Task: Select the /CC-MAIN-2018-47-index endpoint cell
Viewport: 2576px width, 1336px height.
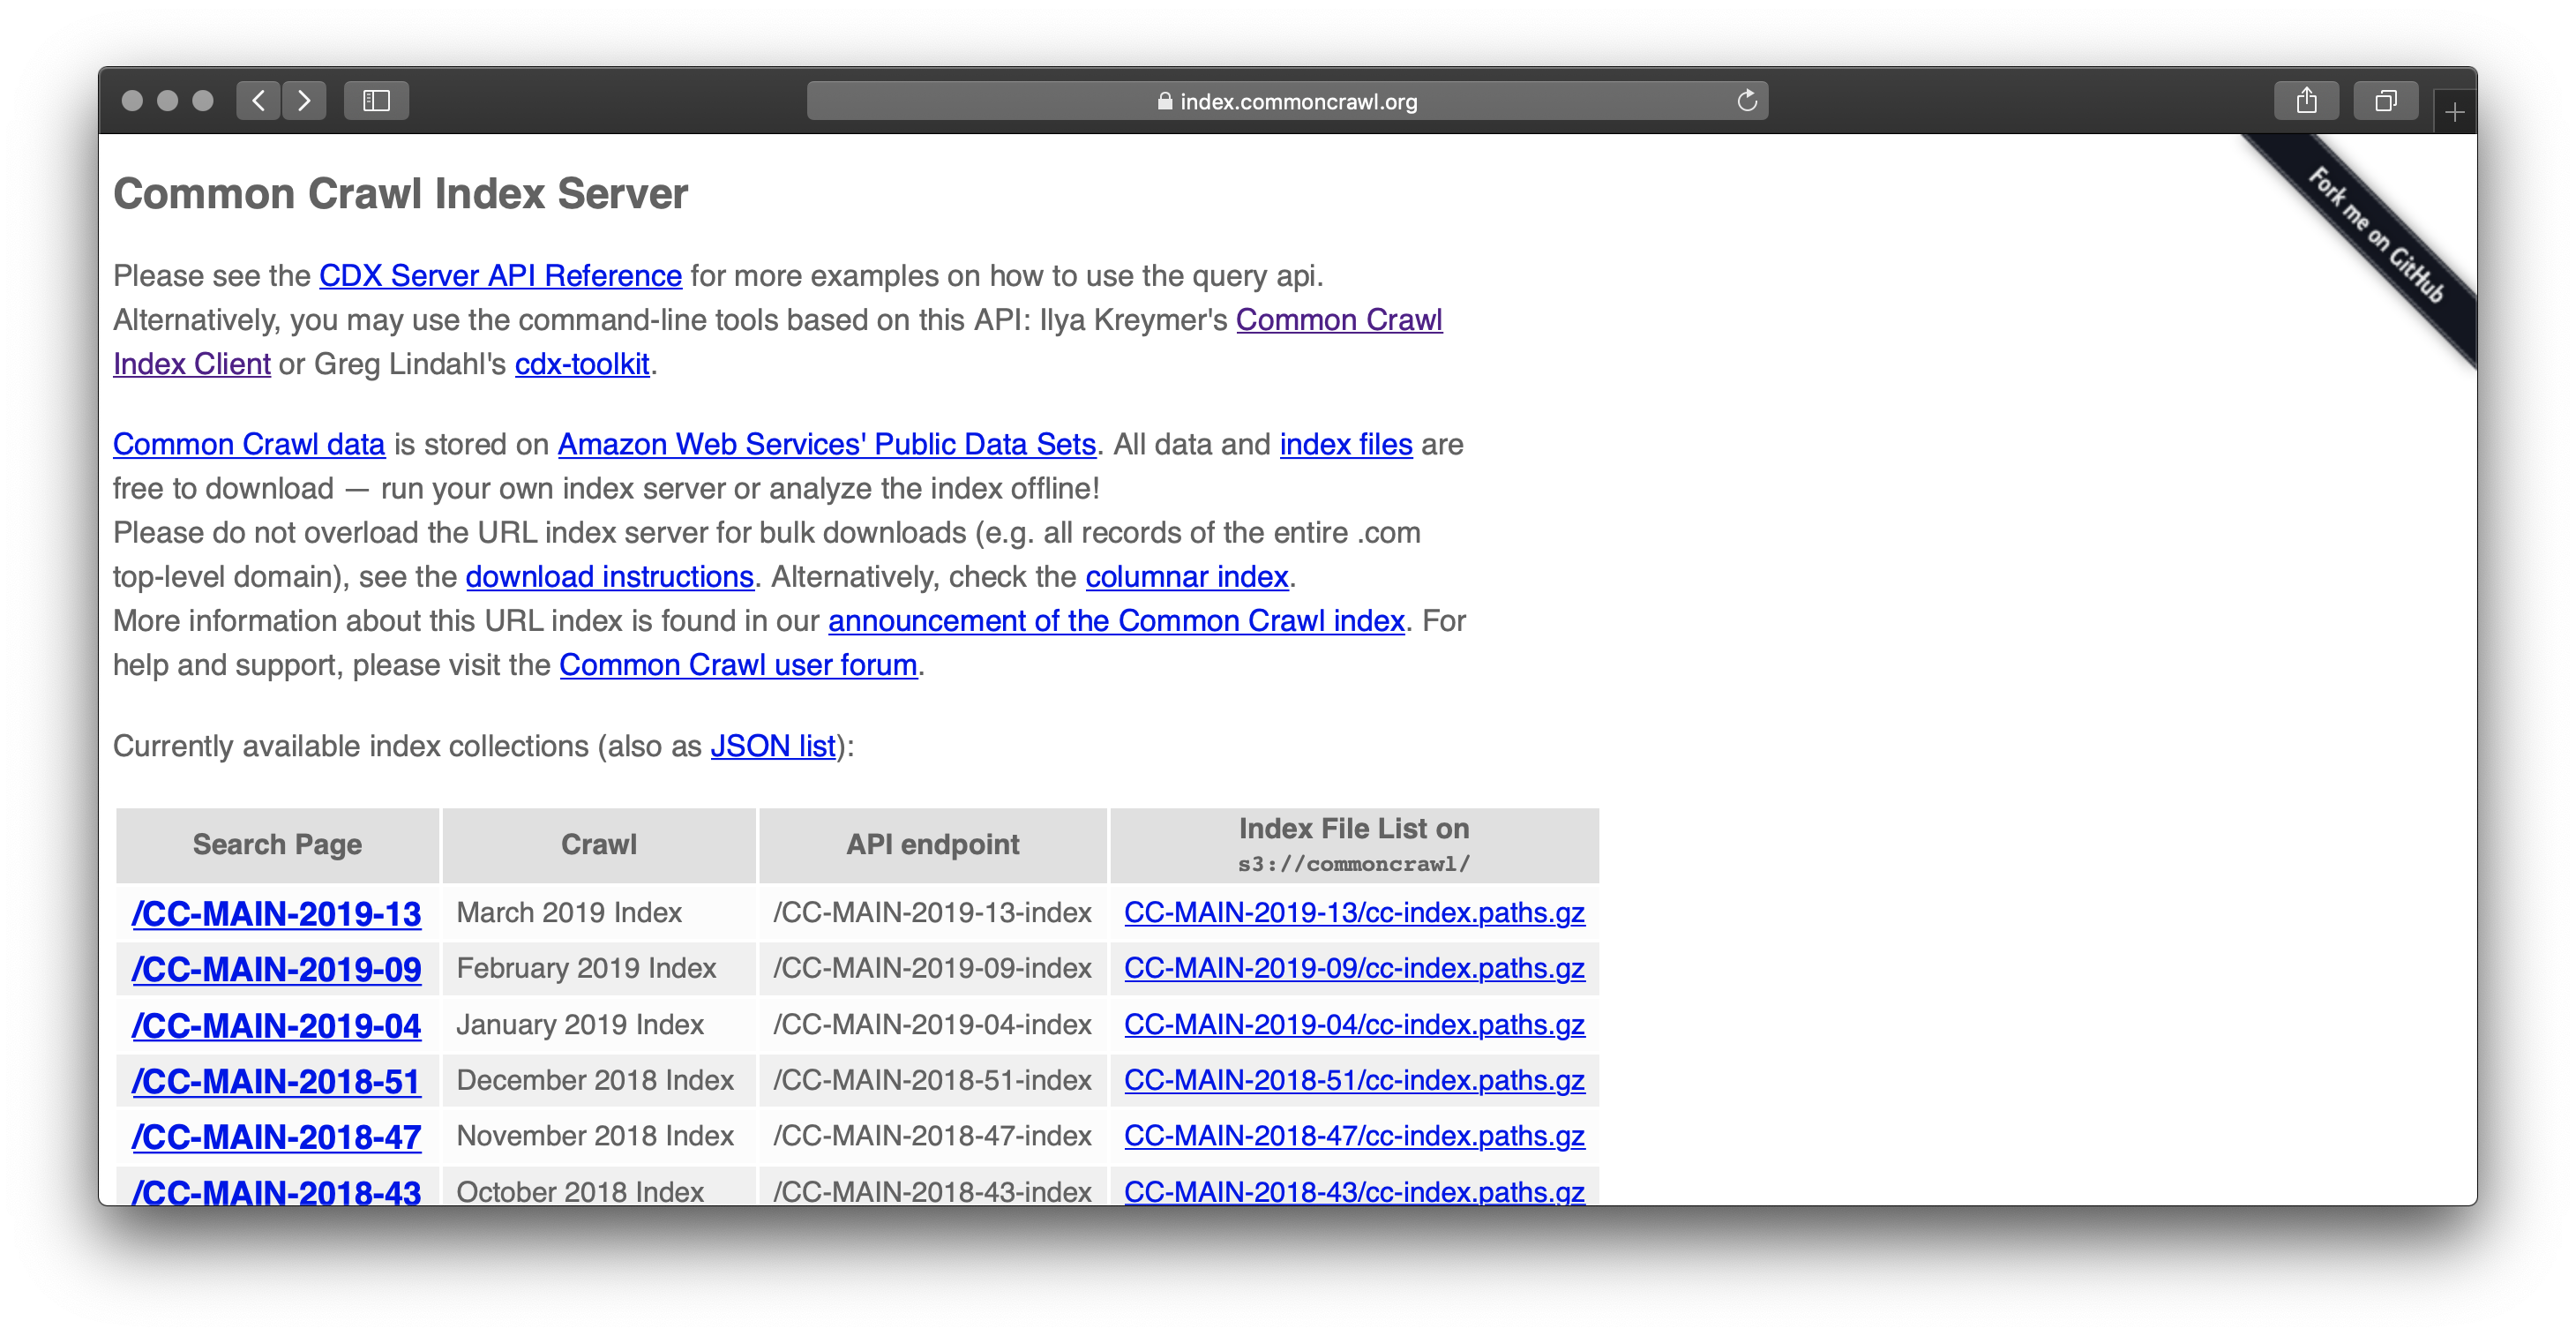Action: click(x=932, y=1137)
